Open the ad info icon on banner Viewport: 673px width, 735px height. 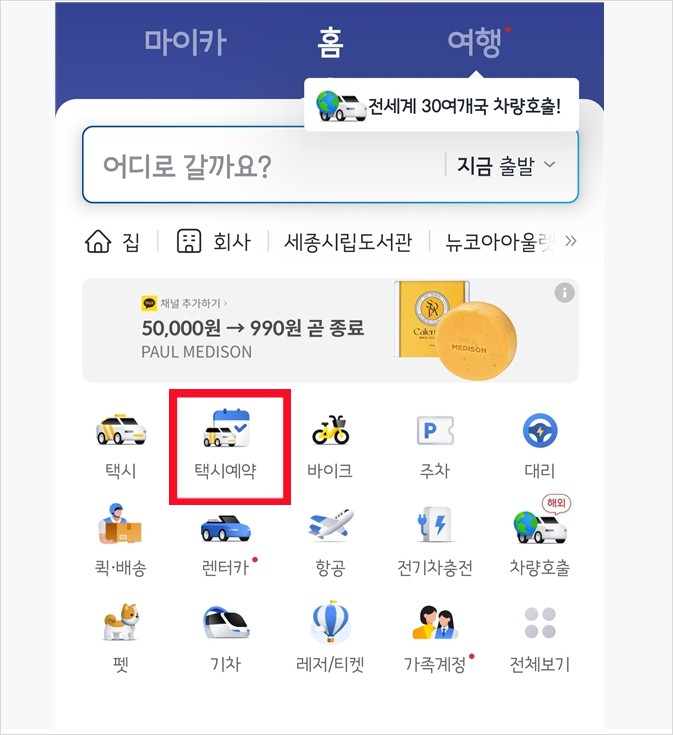tap(564, 293)
